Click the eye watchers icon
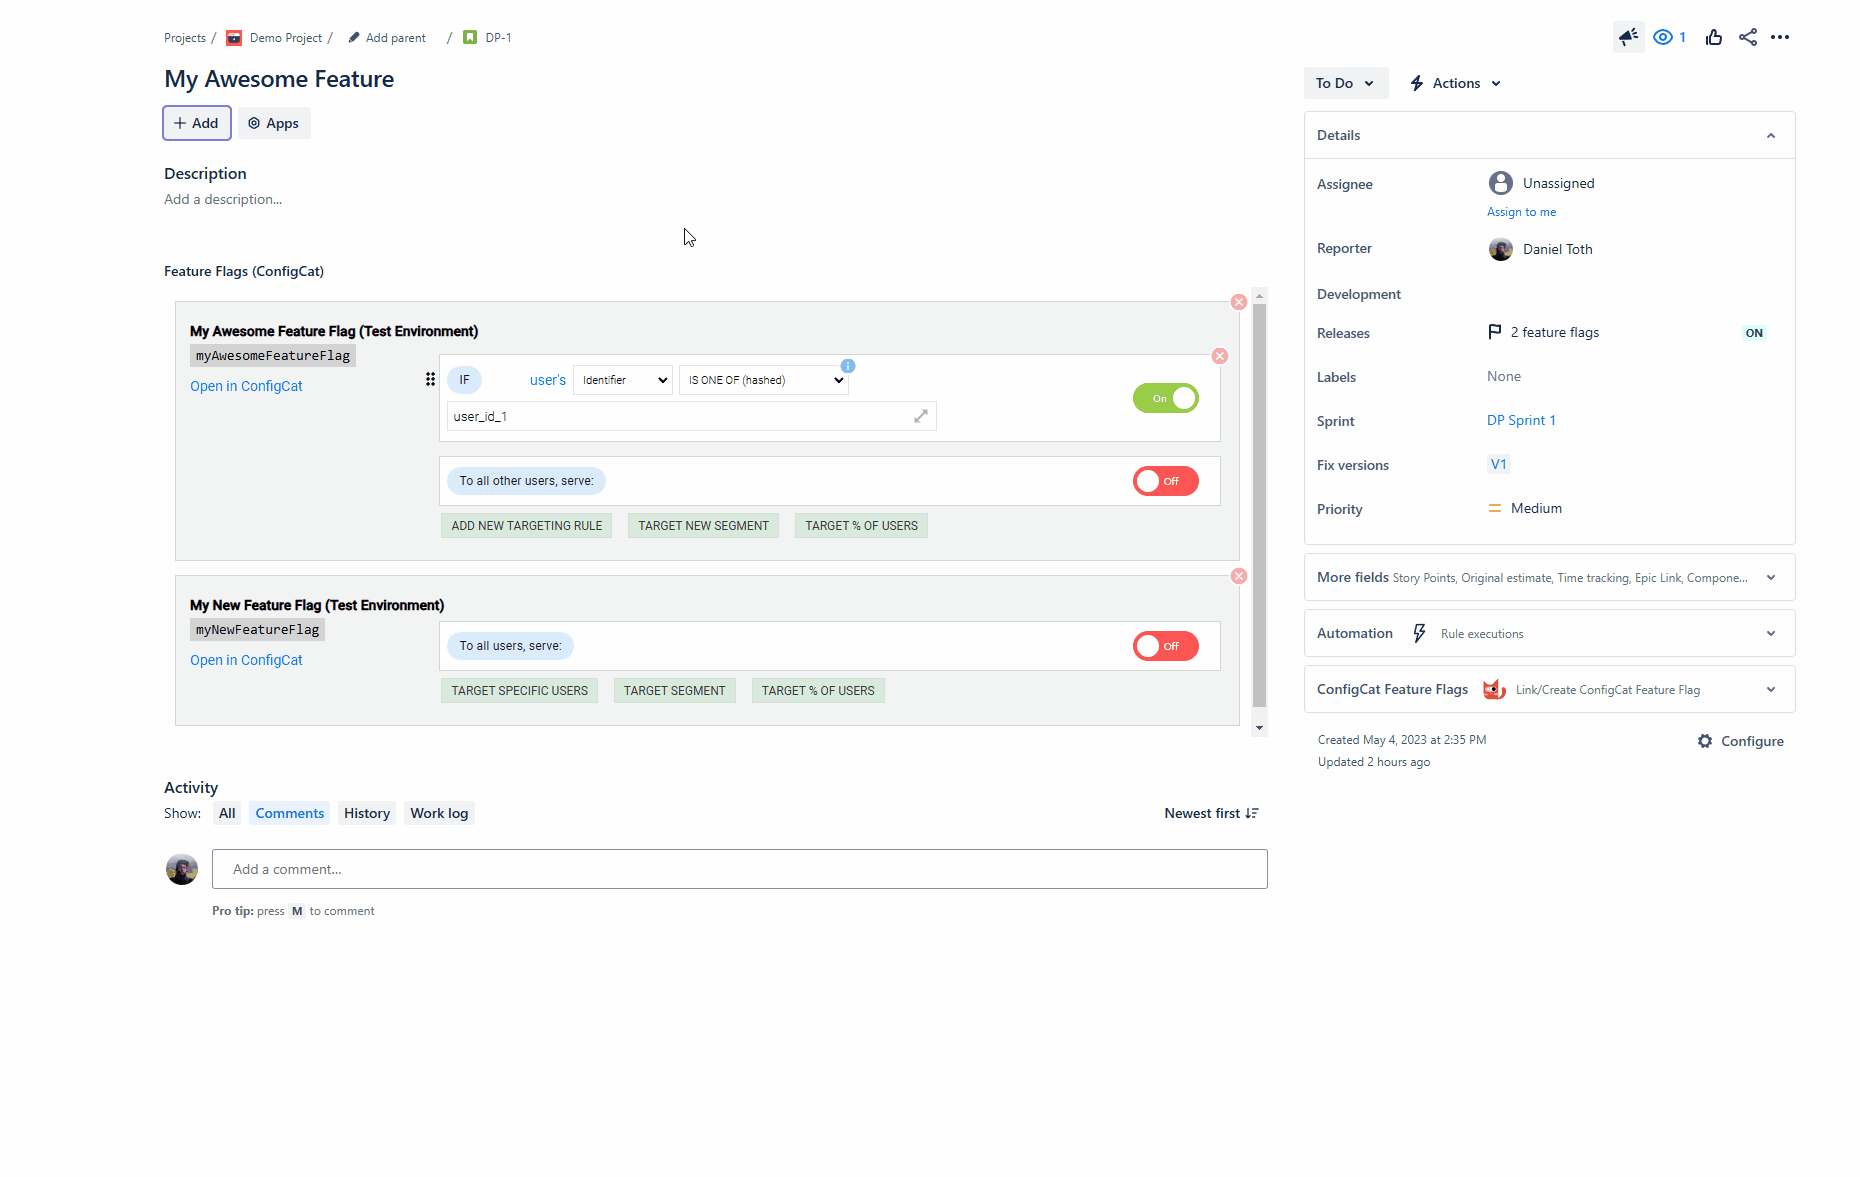Screen dimensions: 1860x1177 point(1662,37)
